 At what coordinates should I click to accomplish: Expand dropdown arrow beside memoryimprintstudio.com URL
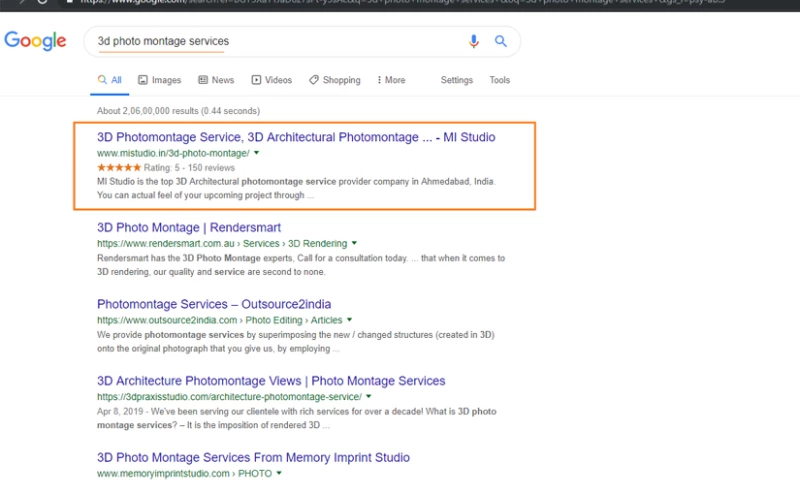(x=279, y=473)
